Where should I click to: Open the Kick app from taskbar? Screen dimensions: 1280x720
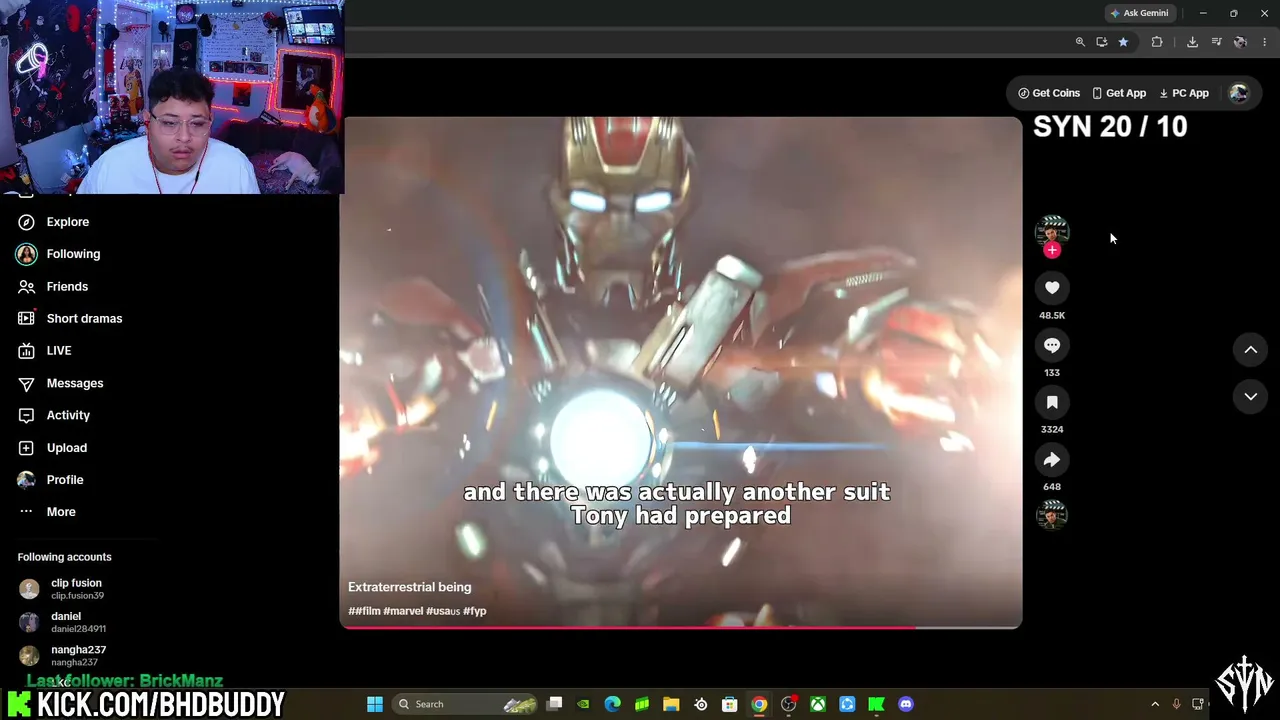point(876,704)
